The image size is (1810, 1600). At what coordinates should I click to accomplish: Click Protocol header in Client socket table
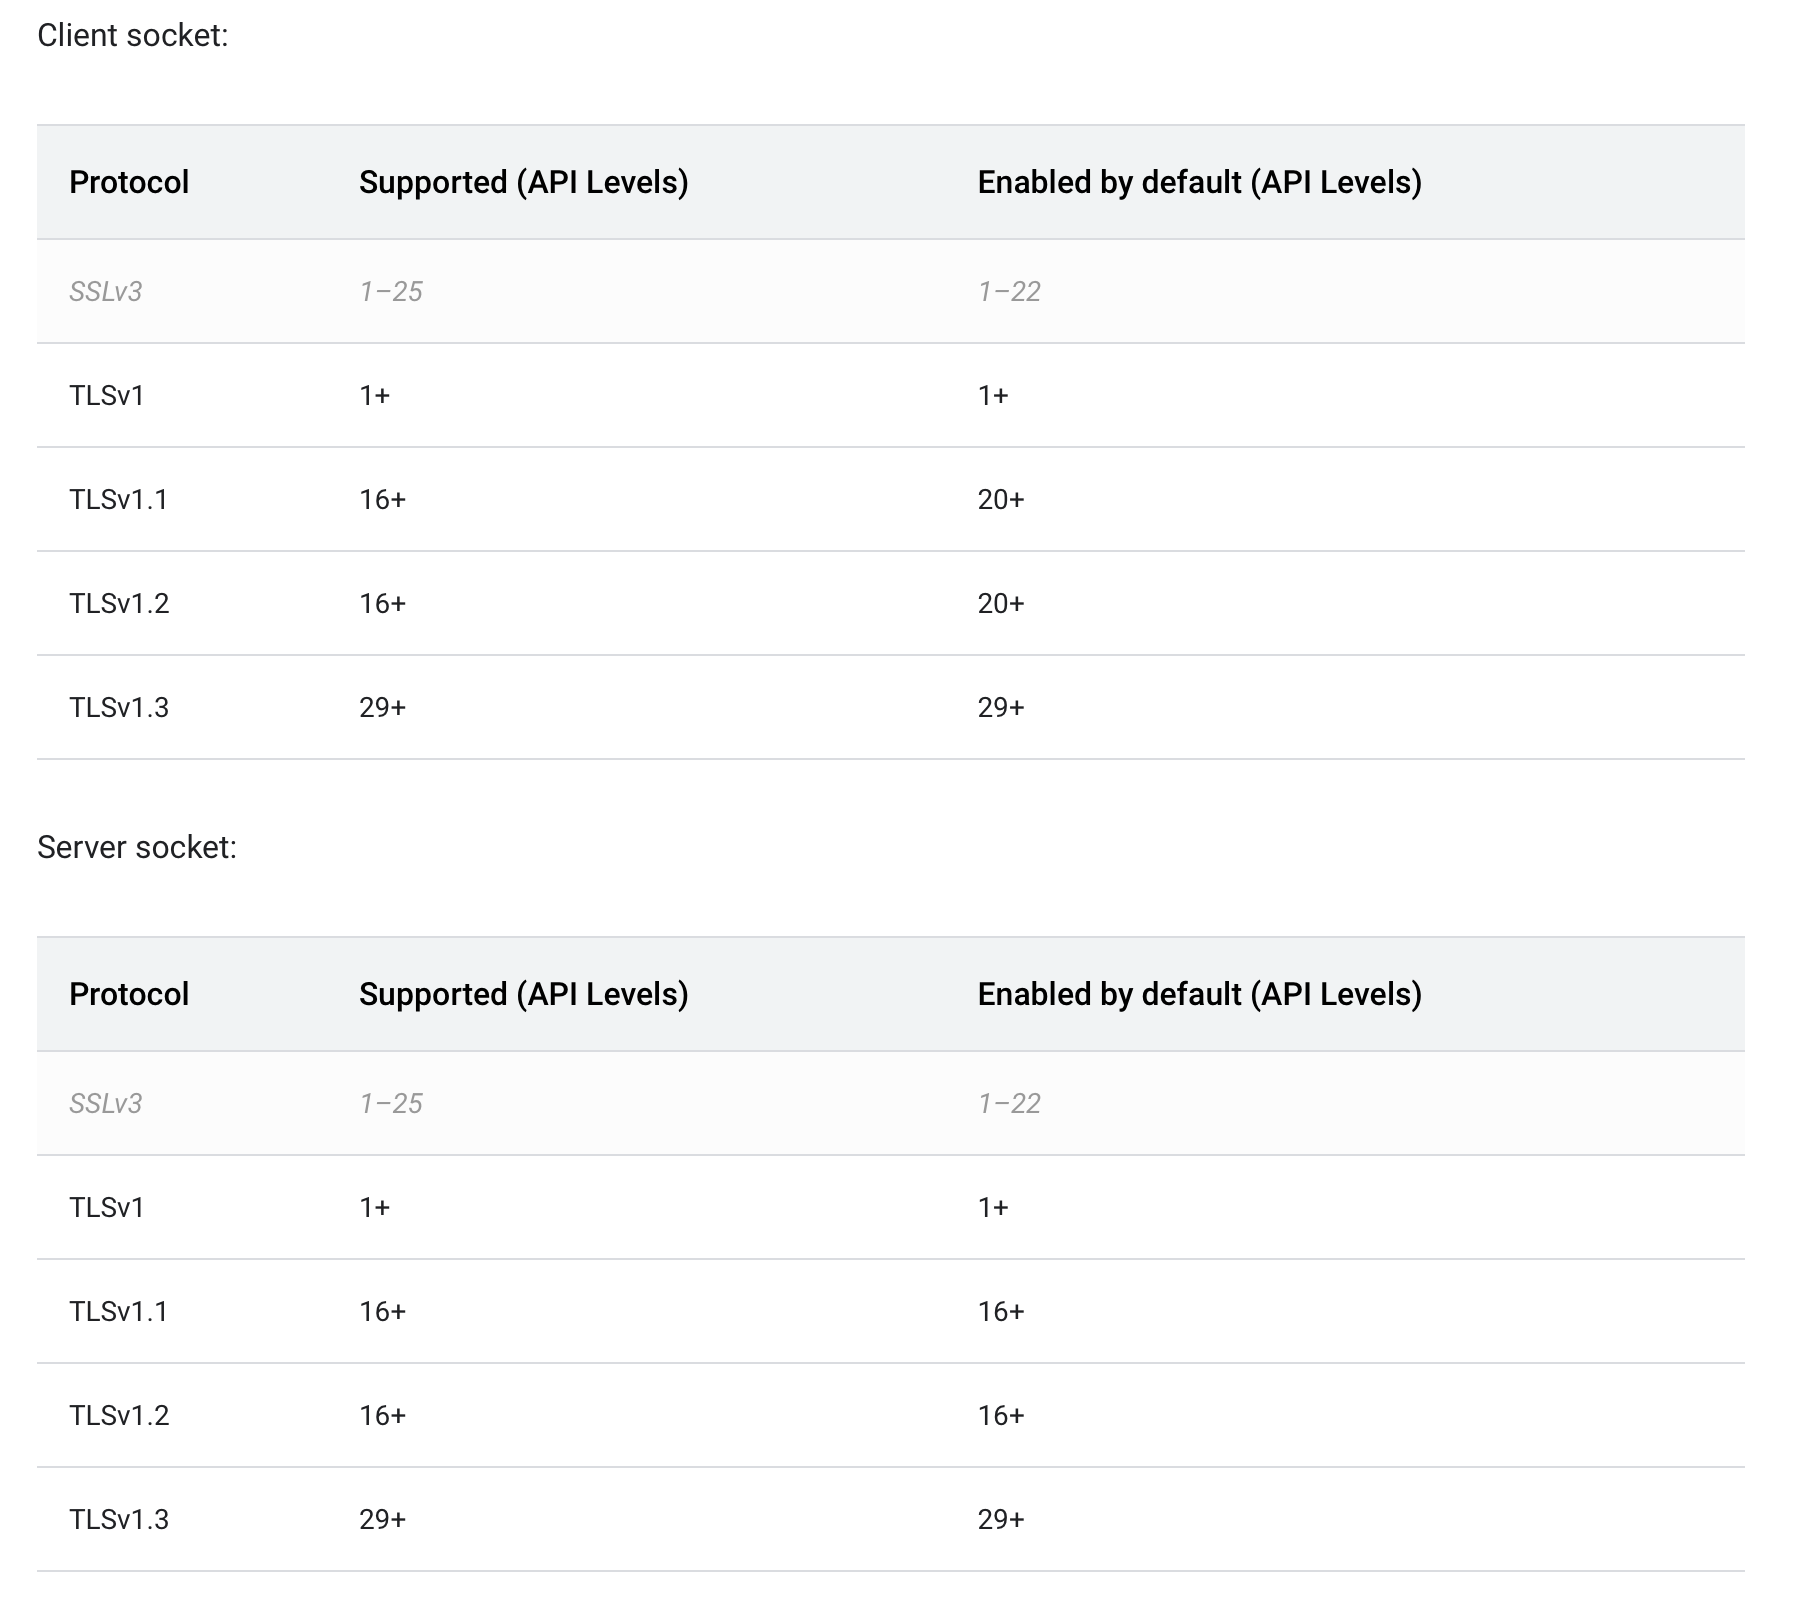(129, 182)
